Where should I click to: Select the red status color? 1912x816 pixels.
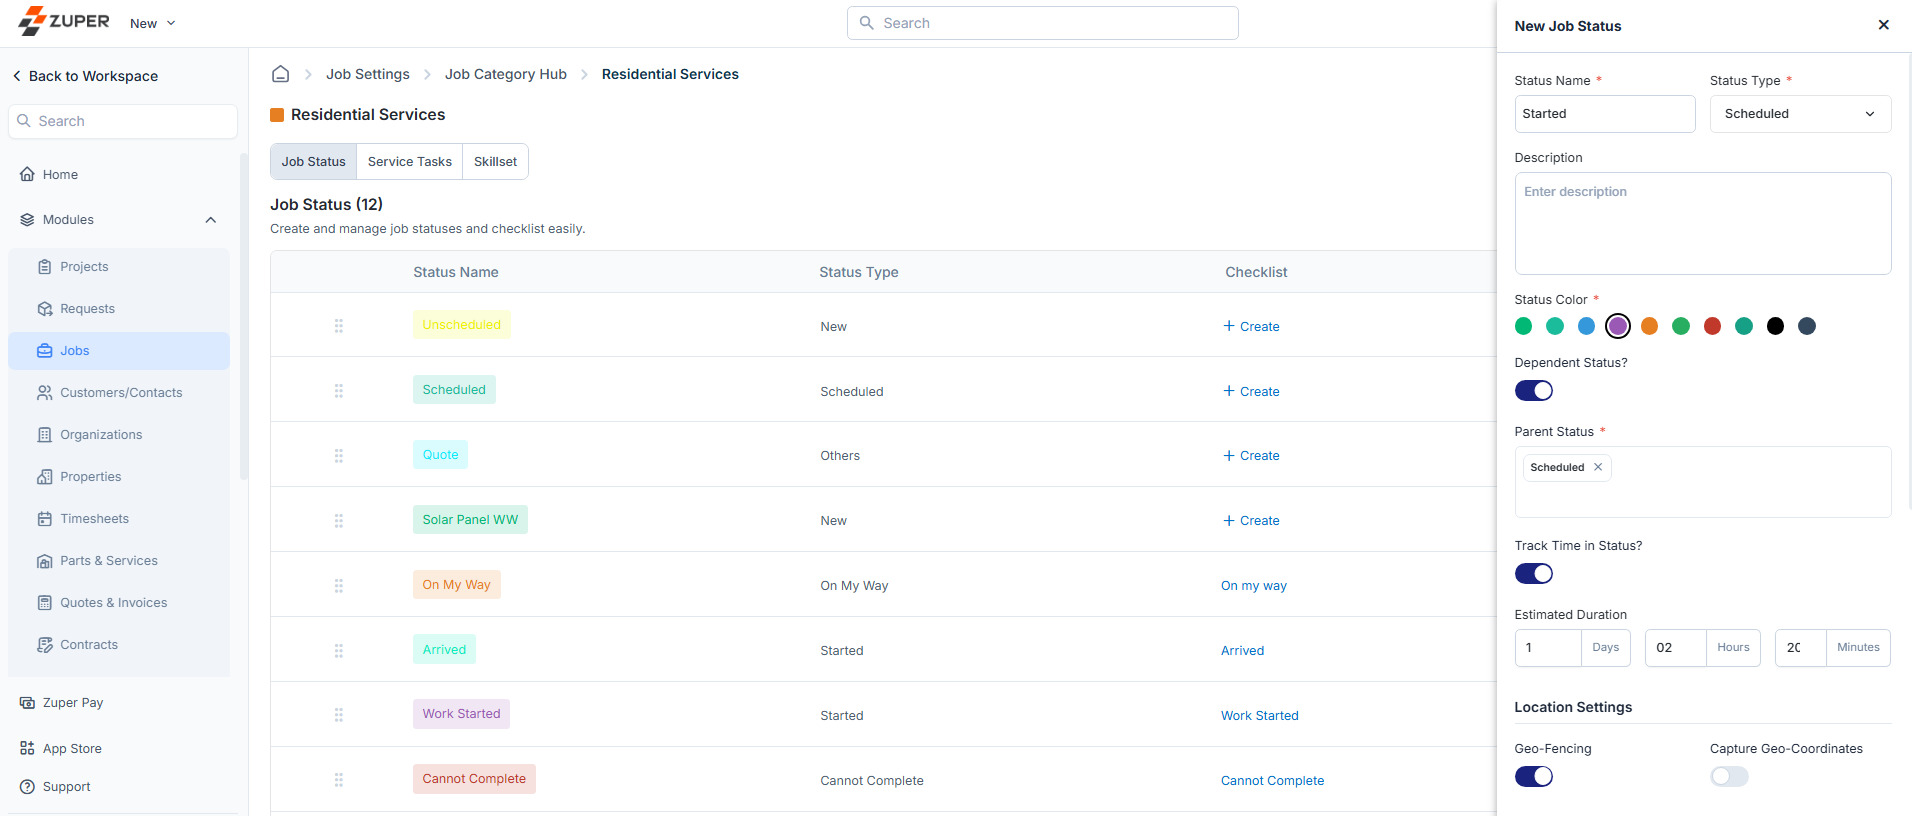[1712, 326]
